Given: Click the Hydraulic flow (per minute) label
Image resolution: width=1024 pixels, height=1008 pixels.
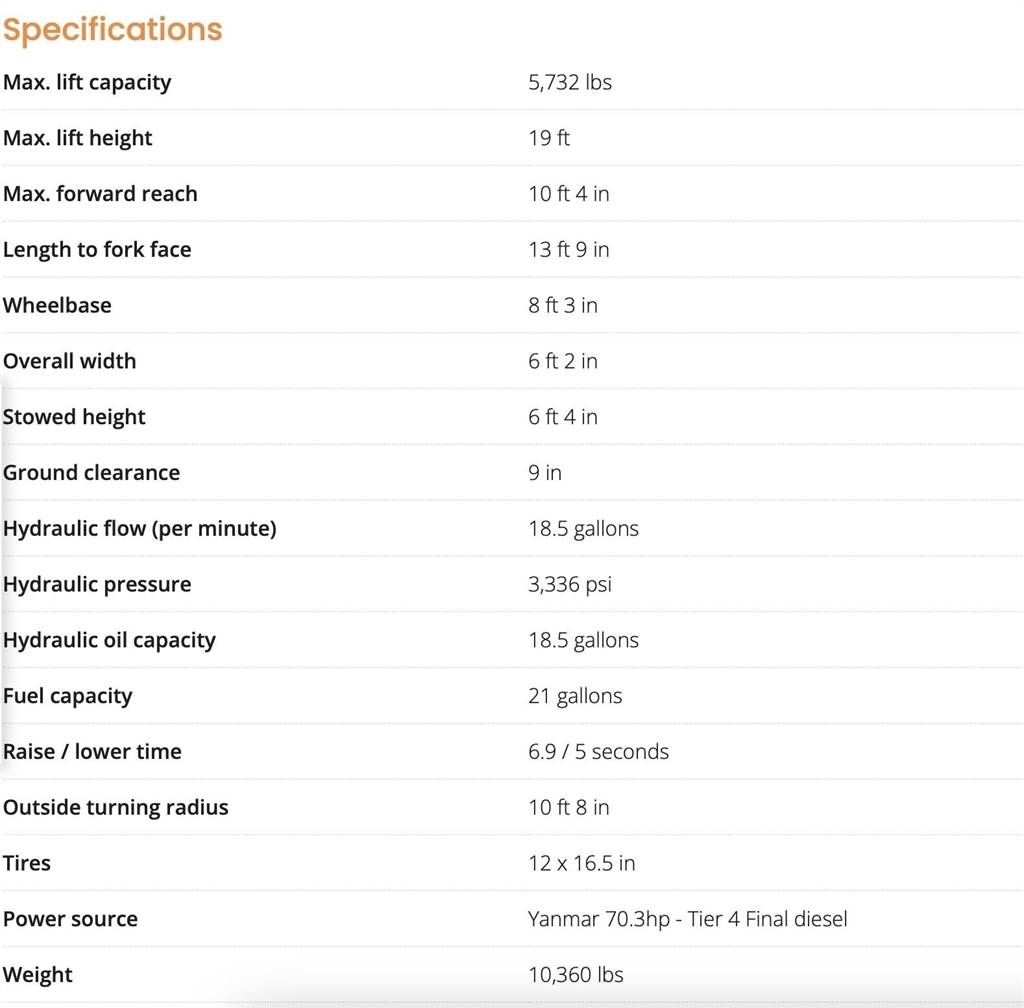Looking at the screenshot, I should (139, 529).
